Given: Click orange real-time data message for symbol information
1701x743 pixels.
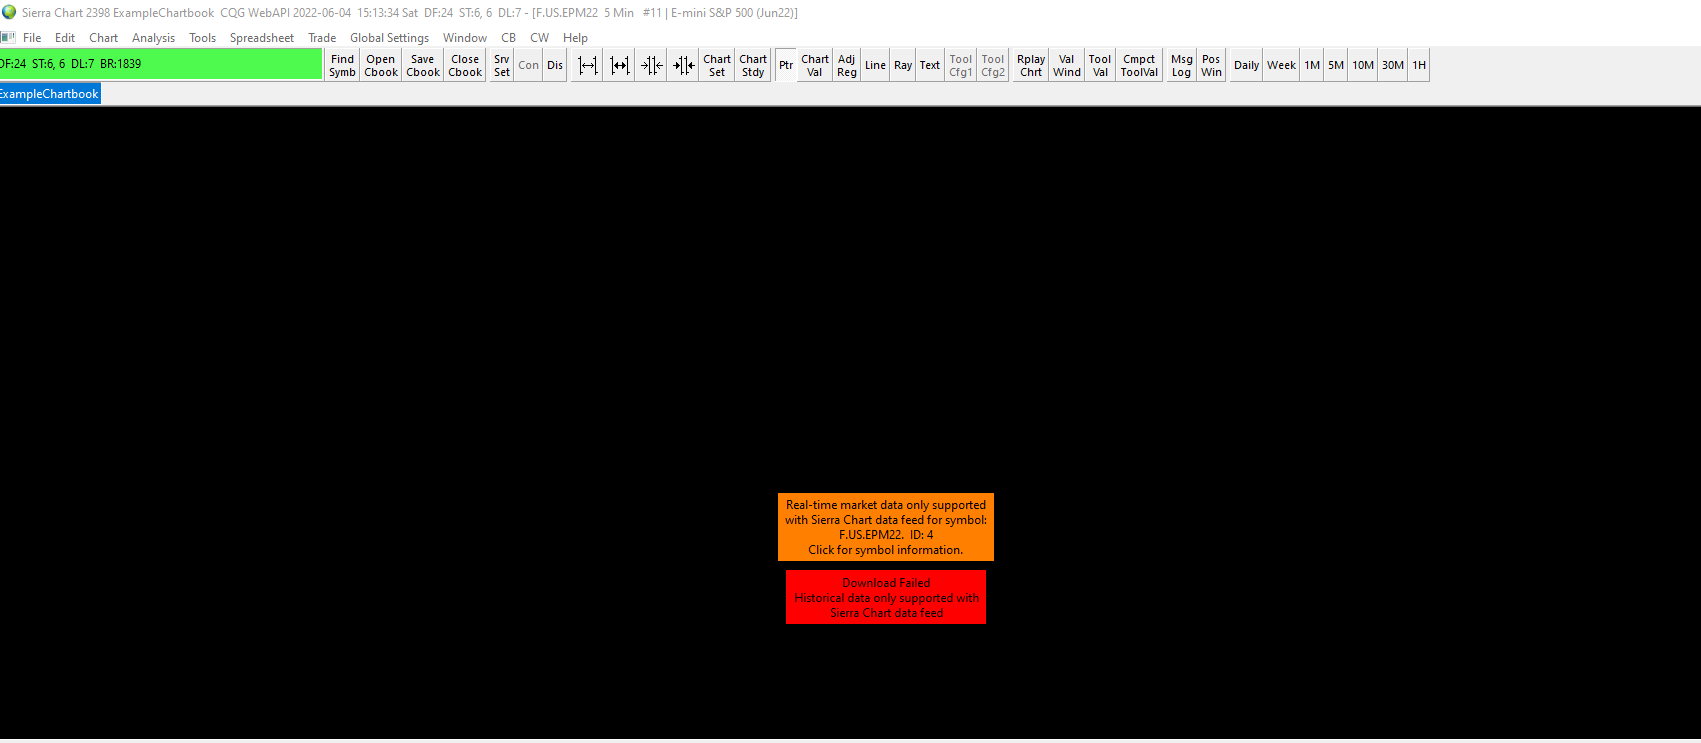Looking at the screenshot, I should 886,527.
